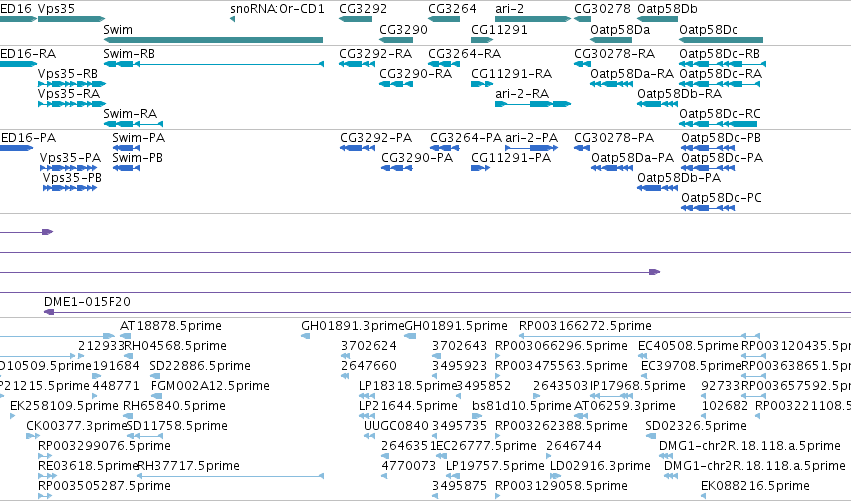Click the CG11291-RA transcript
851x501 pixels.
pos(482,84)
